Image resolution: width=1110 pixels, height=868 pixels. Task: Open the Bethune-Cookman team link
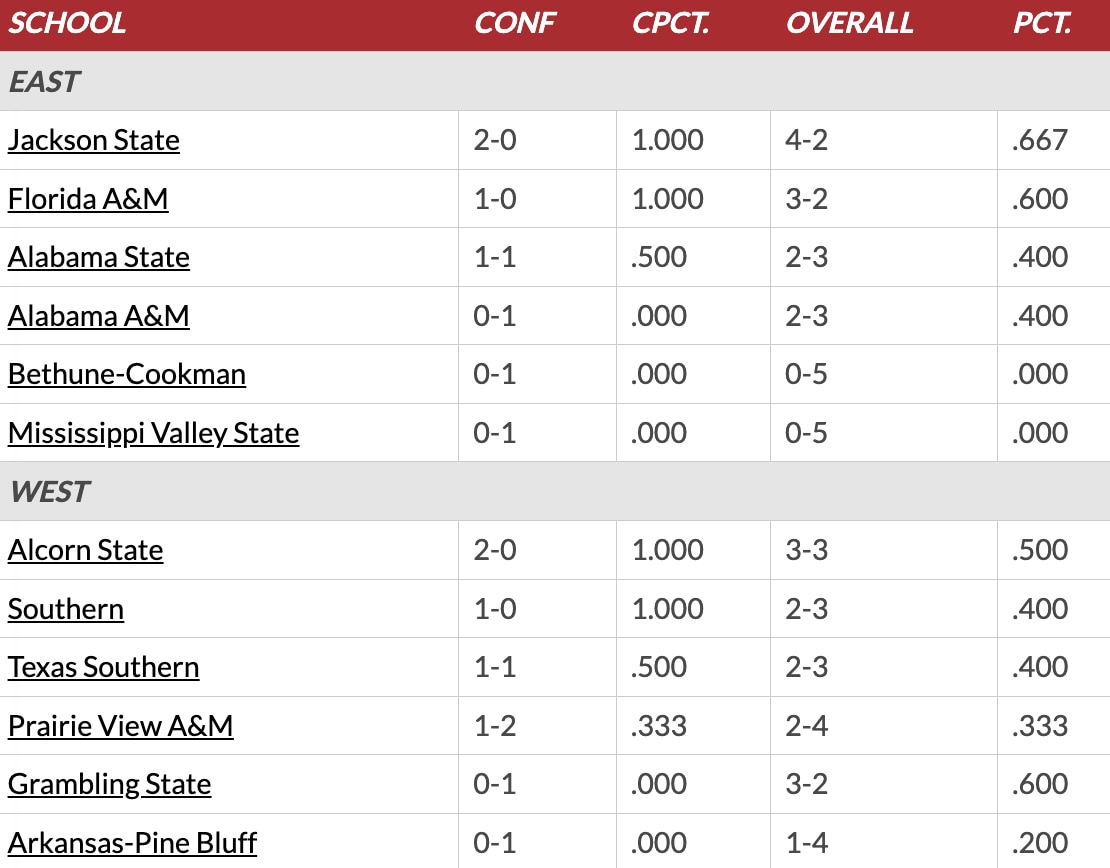tap(127, 374)
